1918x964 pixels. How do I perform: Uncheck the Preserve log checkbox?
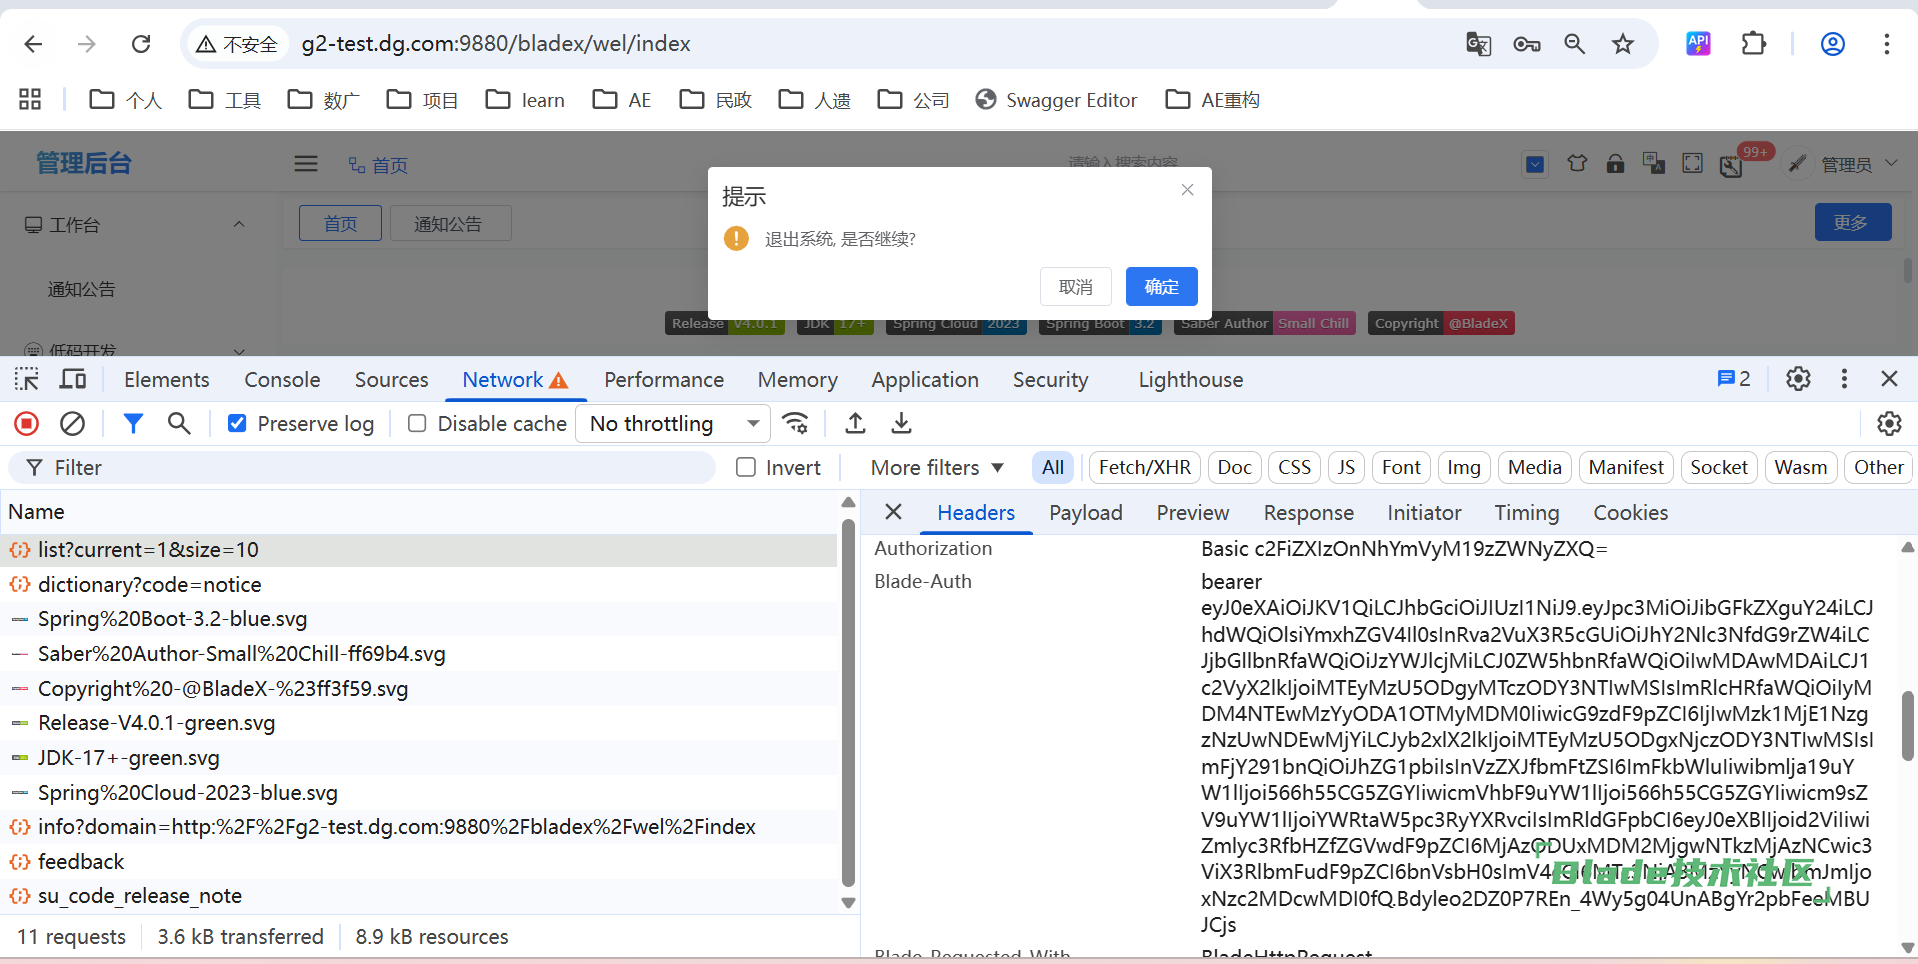[x=237, y=424]
